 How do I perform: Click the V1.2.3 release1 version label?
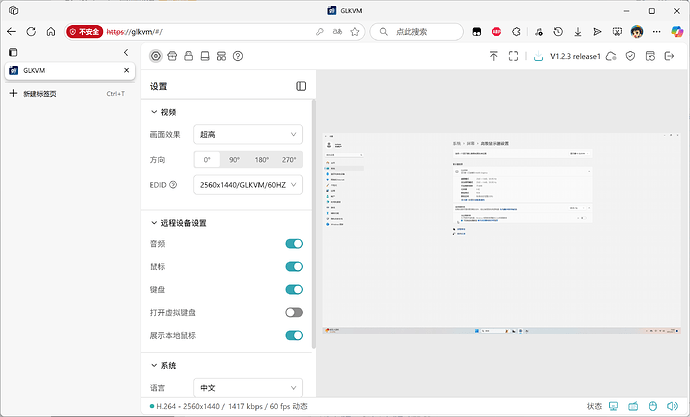(575, 56)
